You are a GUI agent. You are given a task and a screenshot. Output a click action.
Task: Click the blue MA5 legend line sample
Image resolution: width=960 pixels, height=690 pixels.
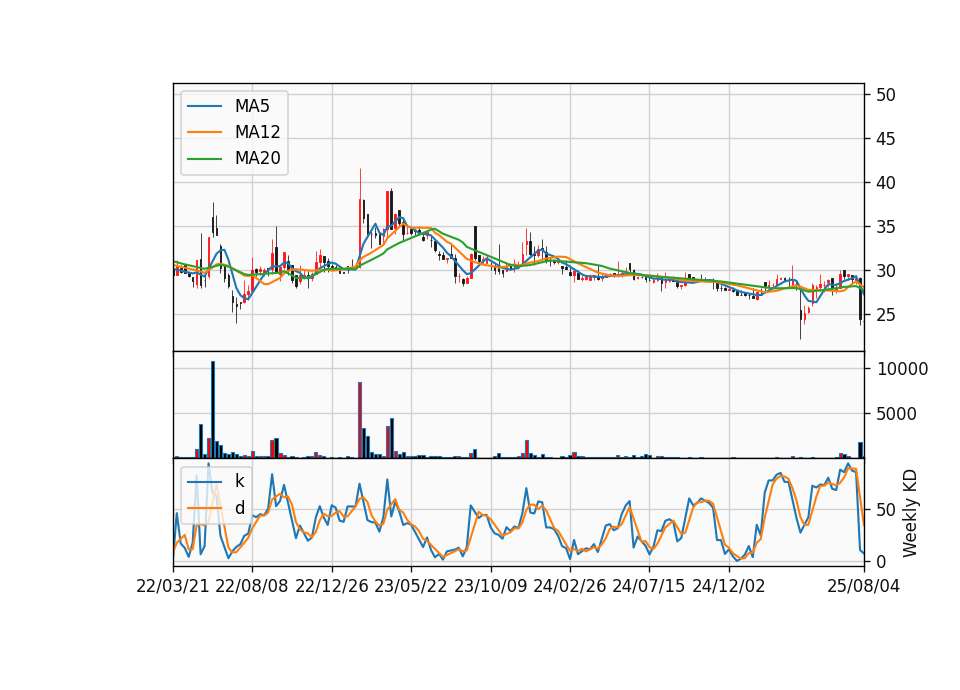(204, 106)
